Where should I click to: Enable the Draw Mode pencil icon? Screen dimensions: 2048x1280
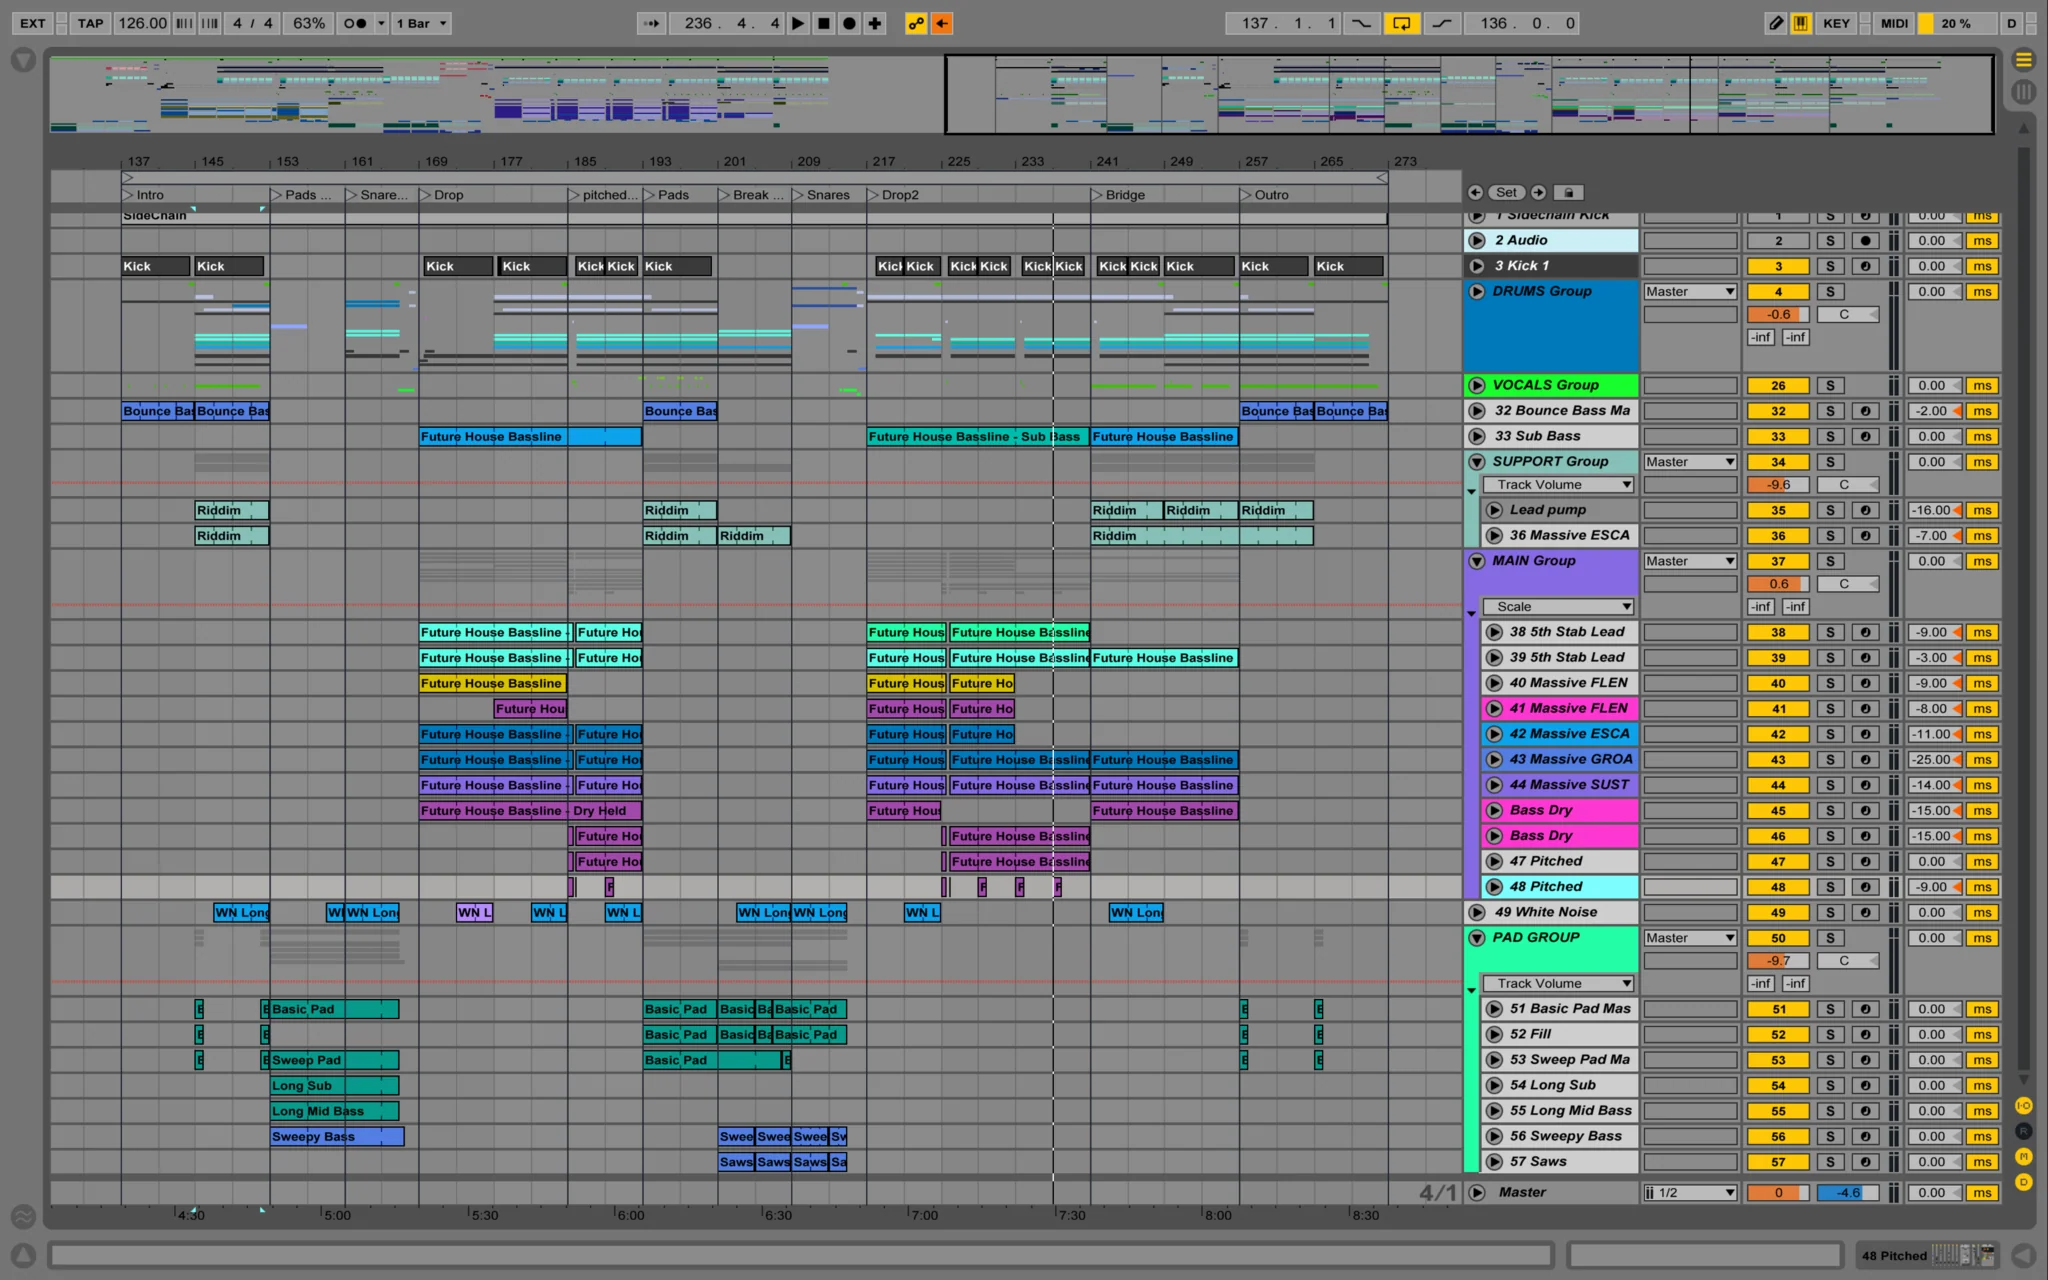pos(1775,23)
